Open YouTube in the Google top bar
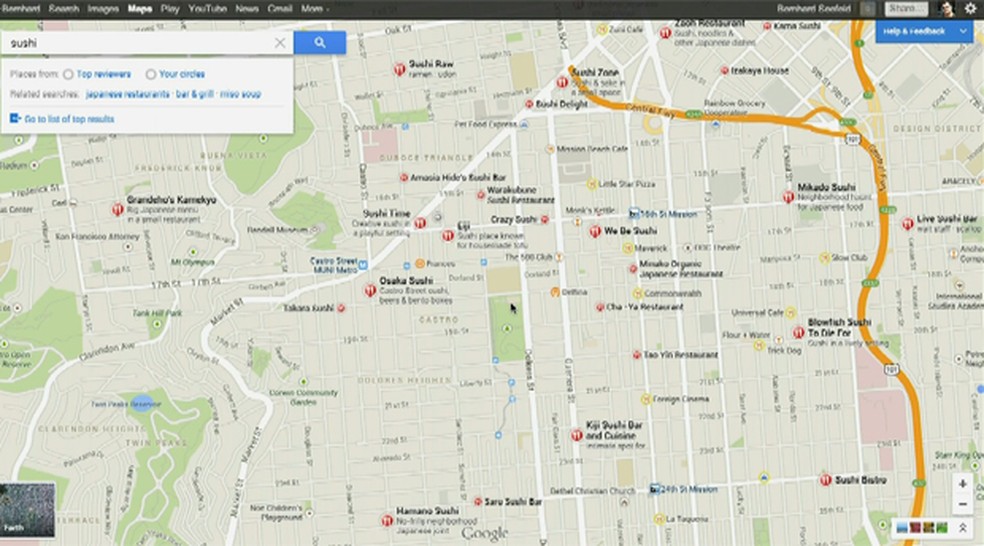Viewport: 984px width, 546px height. point(207,9)
